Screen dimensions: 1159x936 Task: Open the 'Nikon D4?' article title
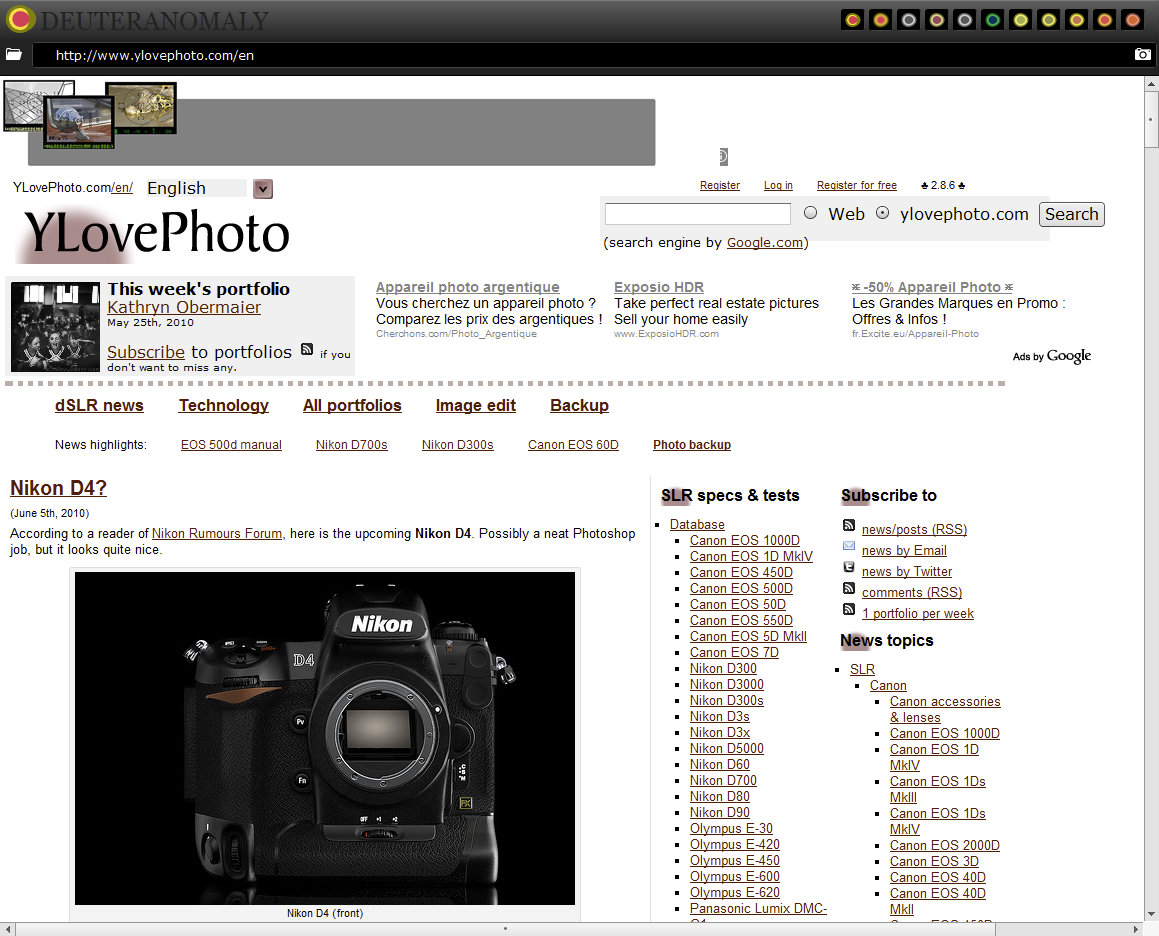(x=58, y=488)
